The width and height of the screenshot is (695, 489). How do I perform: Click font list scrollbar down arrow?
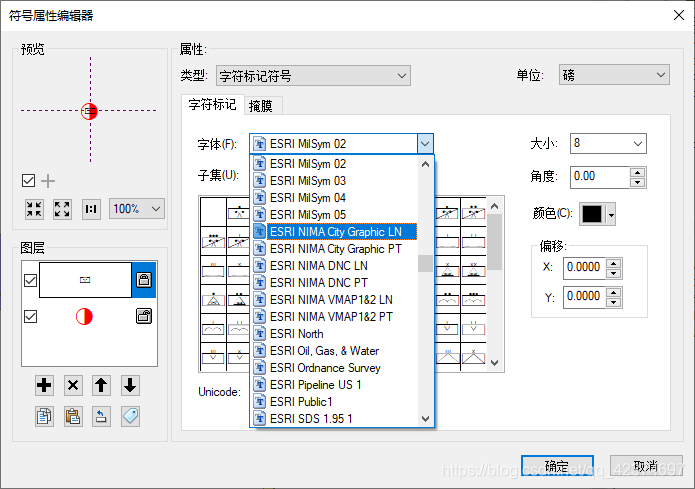click(x=425, y=419)
